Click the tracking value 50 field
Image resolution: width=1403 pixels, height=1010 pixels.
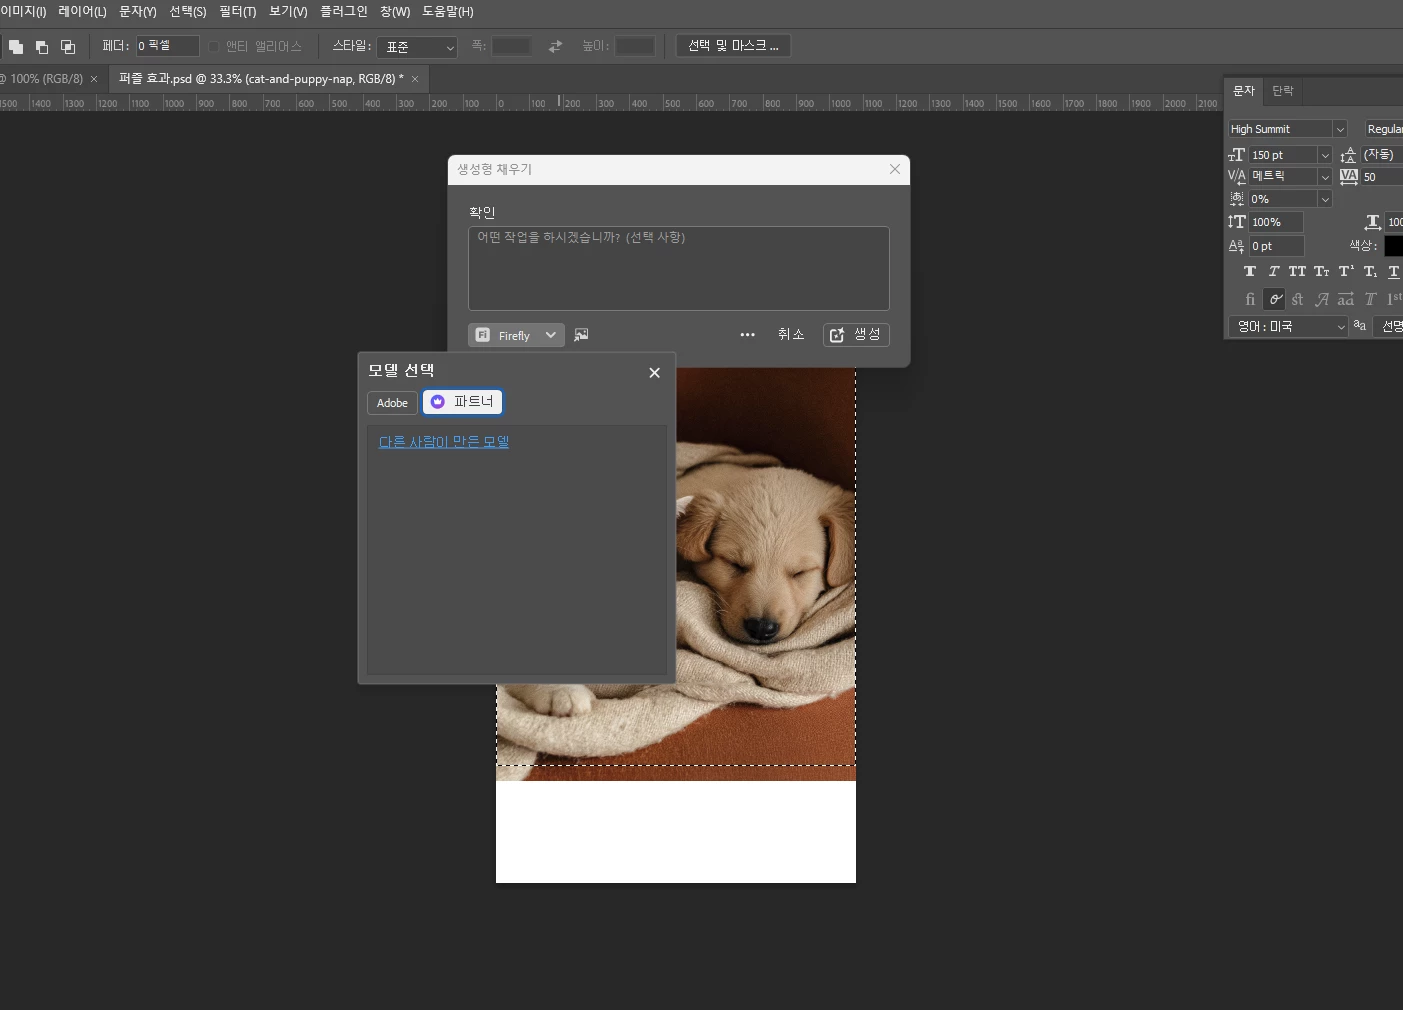point(1382,177)
